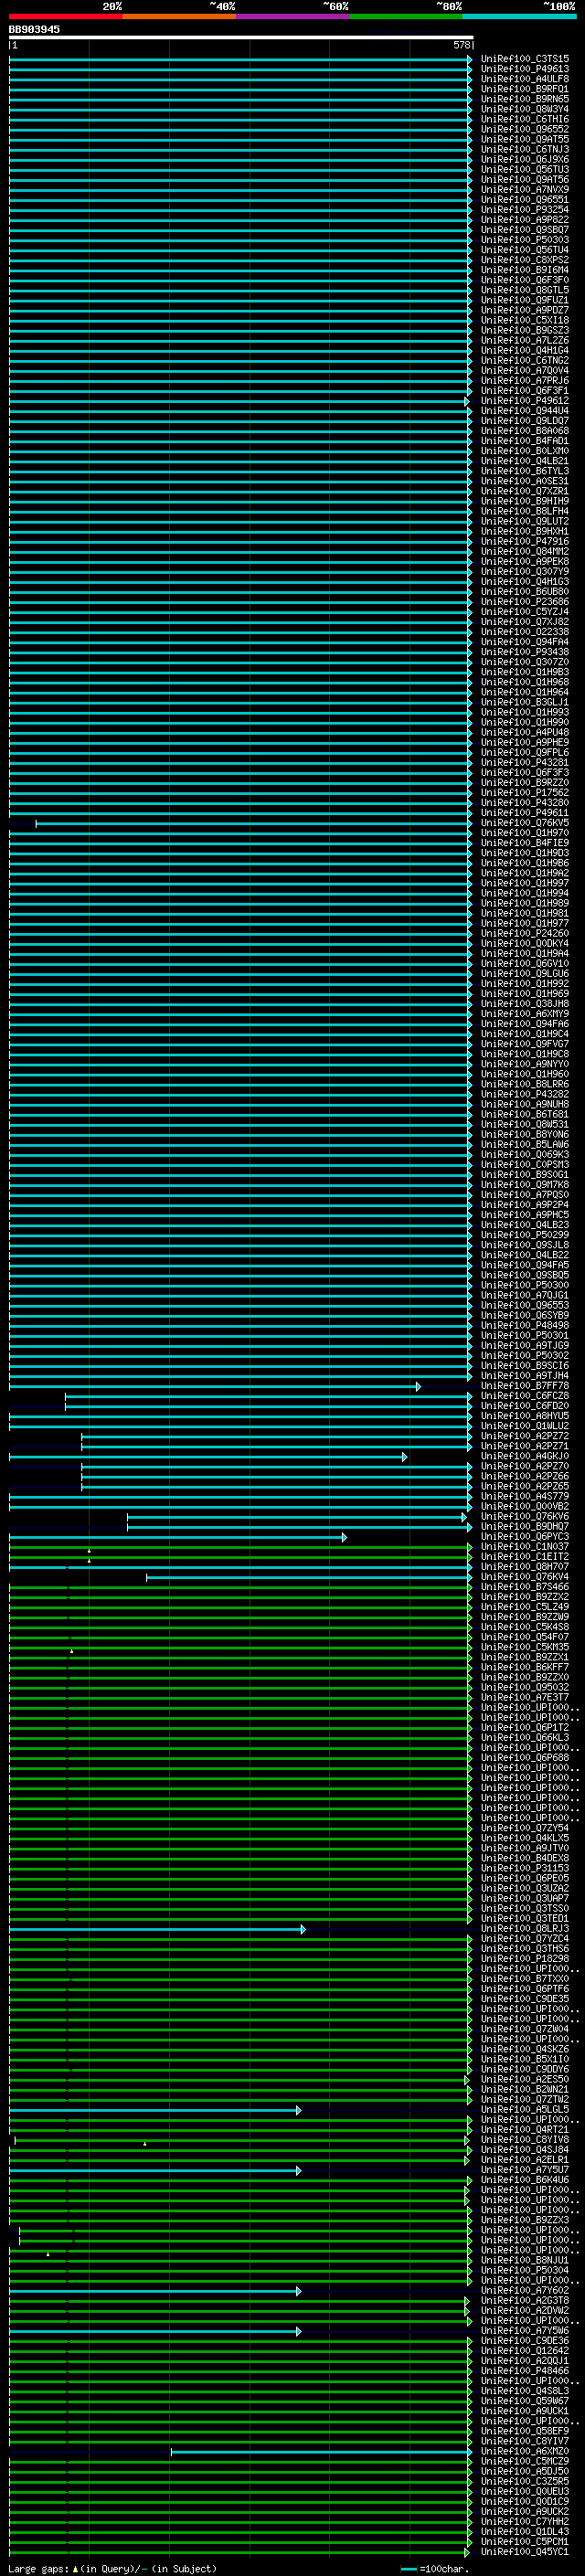Select hit label UniRef100_Q6PYC3

tap(525, 1537)
